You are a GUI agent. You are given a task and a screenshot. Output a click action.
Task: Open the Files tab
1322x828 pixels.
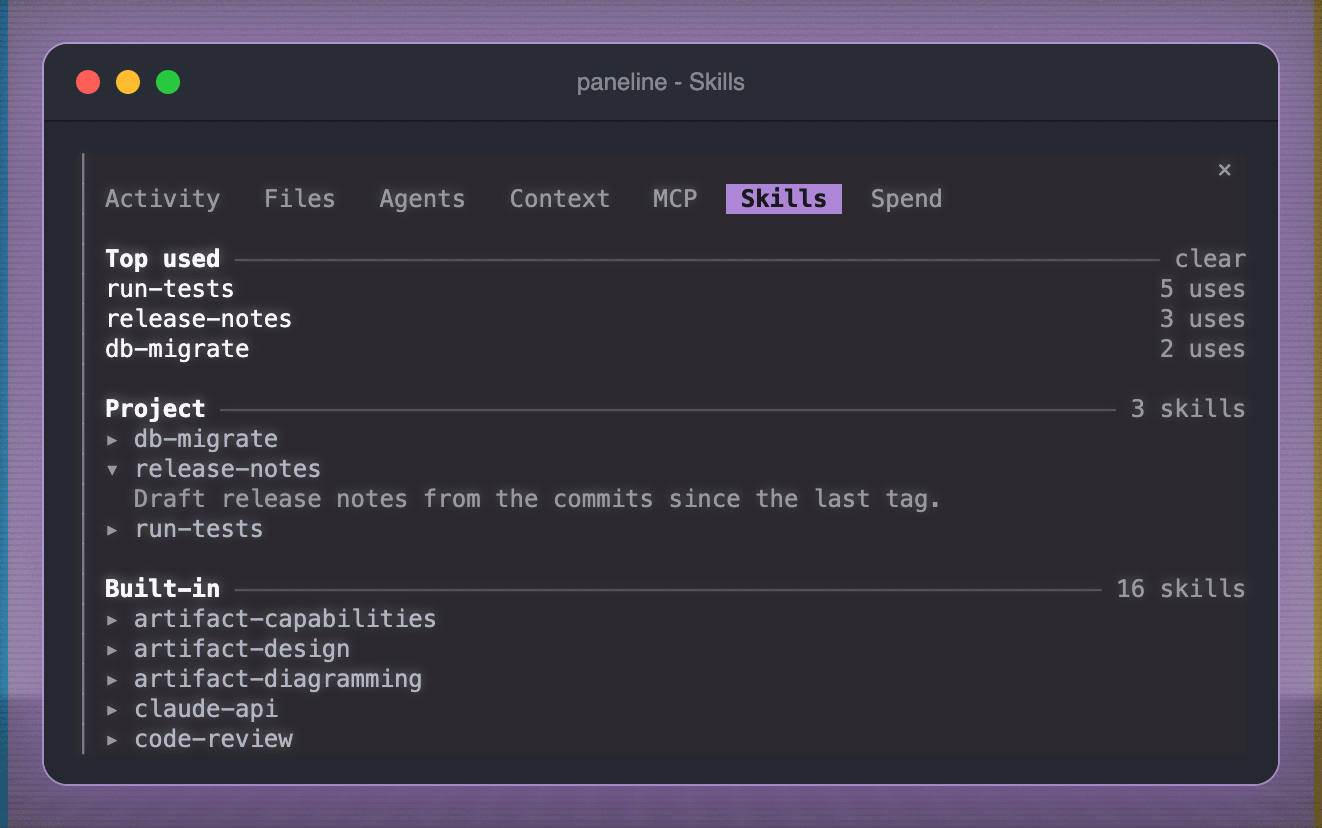pos(299,199)
